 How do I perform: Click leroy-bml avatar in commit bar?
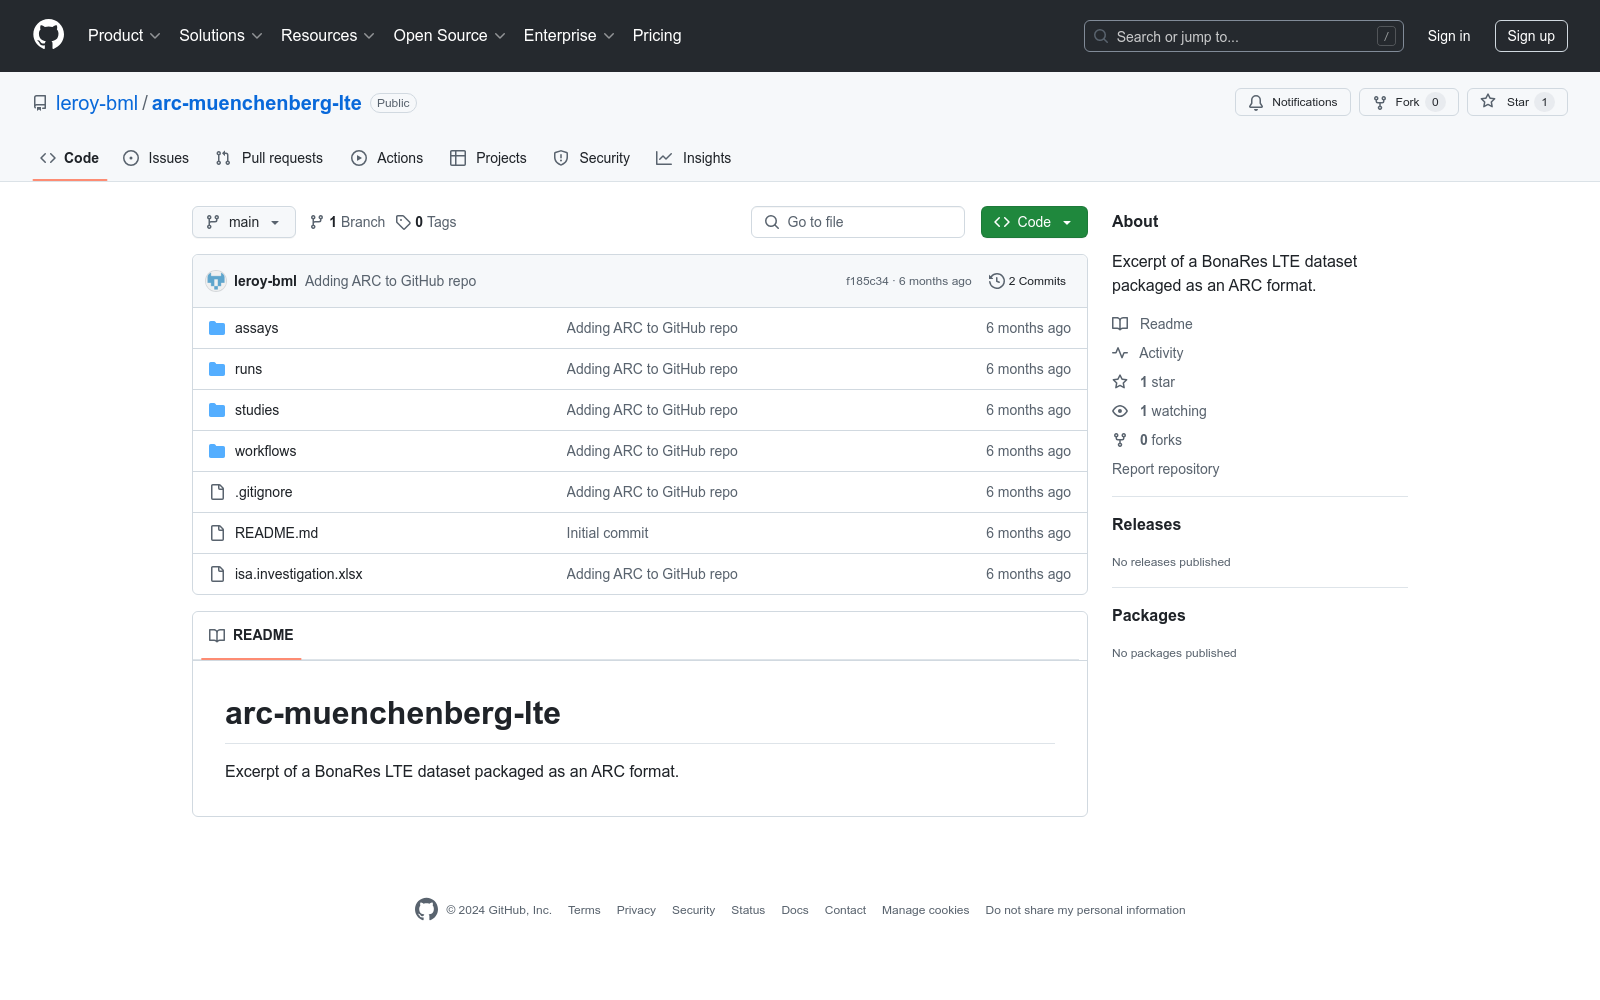point(216,281)
